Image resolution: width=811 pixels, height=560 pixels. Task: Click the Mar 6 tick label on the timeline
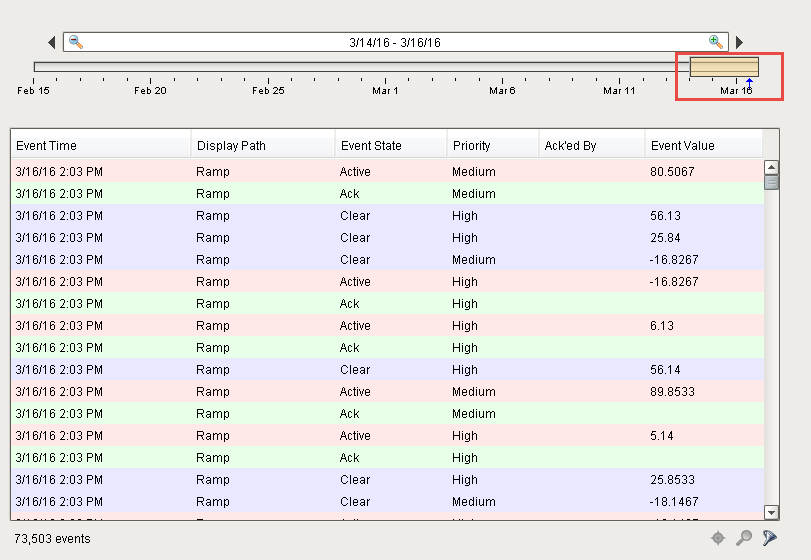click(502, 90)
